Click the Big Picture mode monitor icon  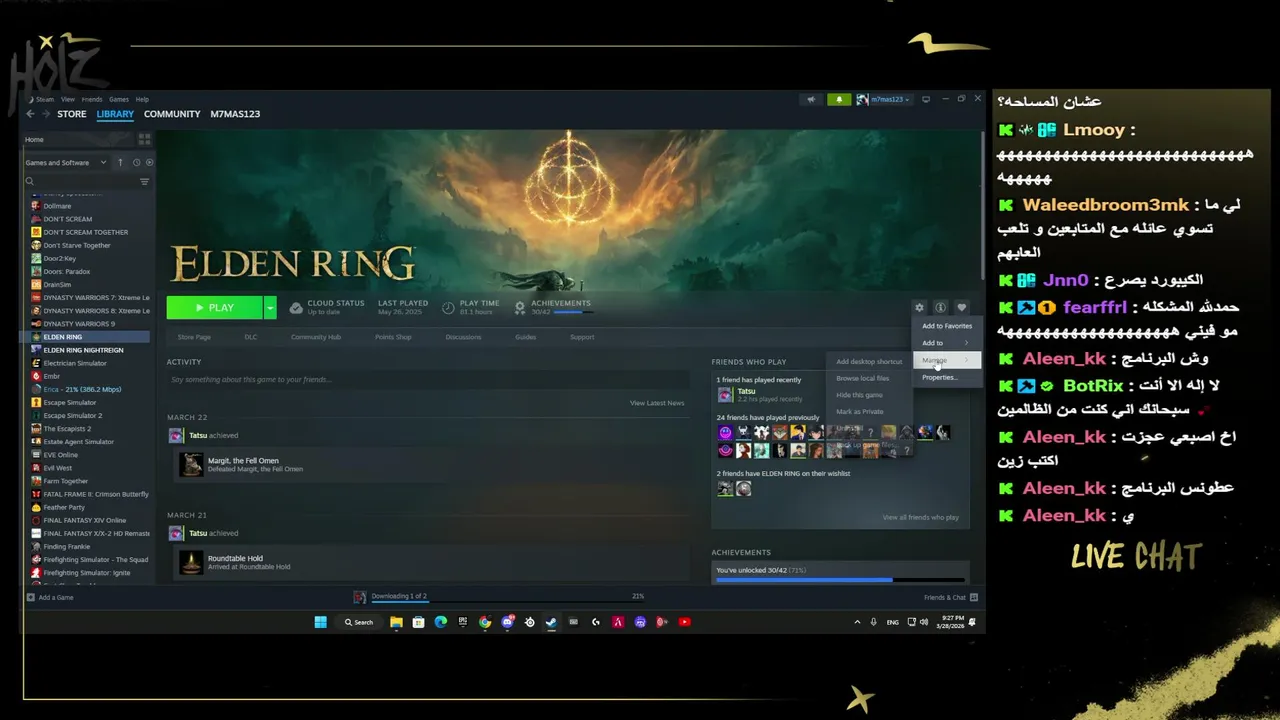click(x=926, y=99)
